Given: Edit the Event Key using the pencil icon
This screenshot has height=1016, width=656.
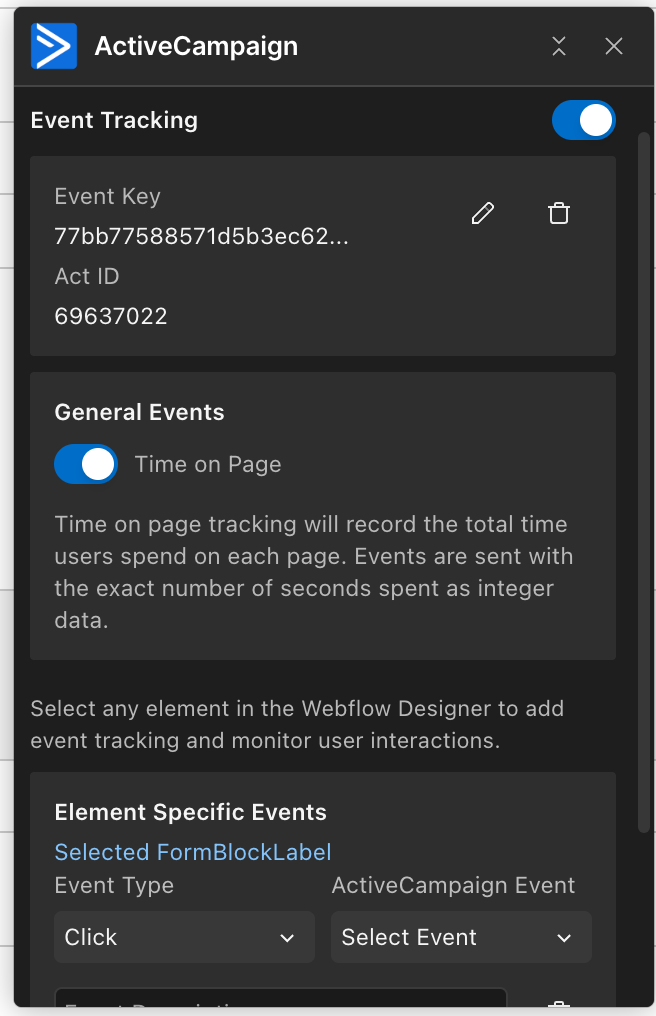Looking at the screenshot, I should click(x=483, y=213).
